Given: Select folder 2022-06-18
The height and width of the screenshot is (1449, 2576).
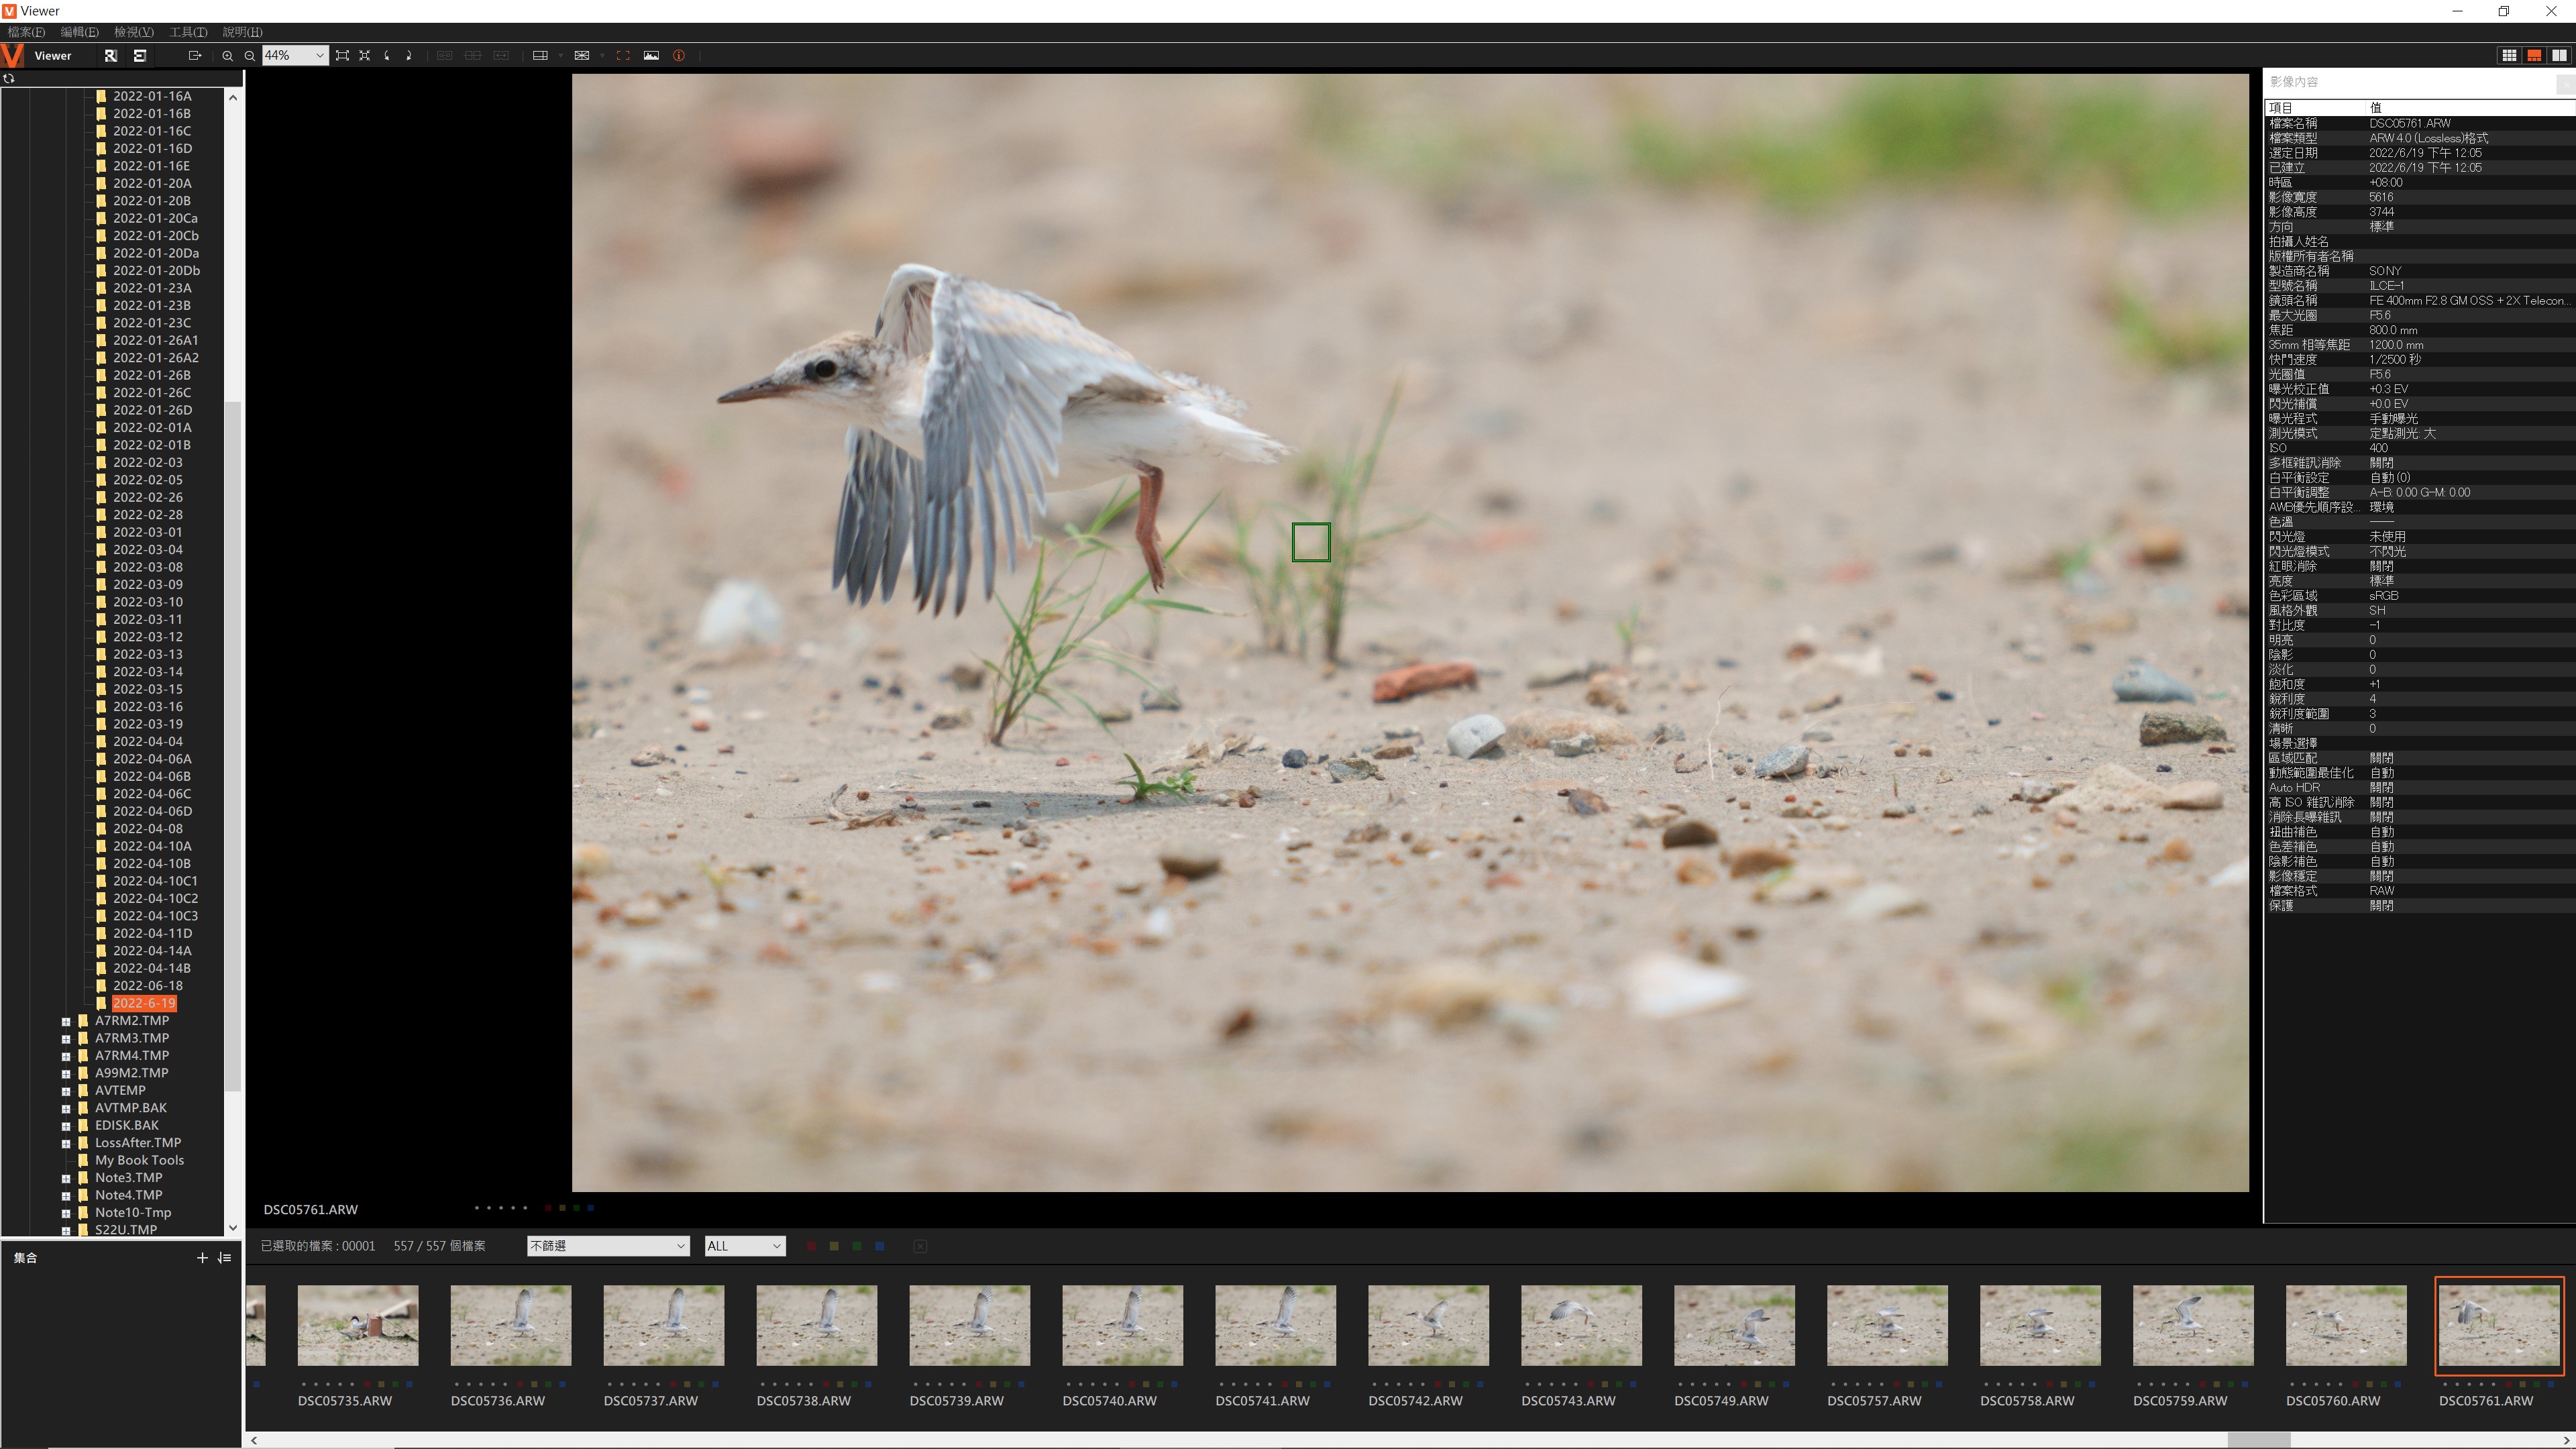Looking at the screenshot, I should (x=148, y=985).
